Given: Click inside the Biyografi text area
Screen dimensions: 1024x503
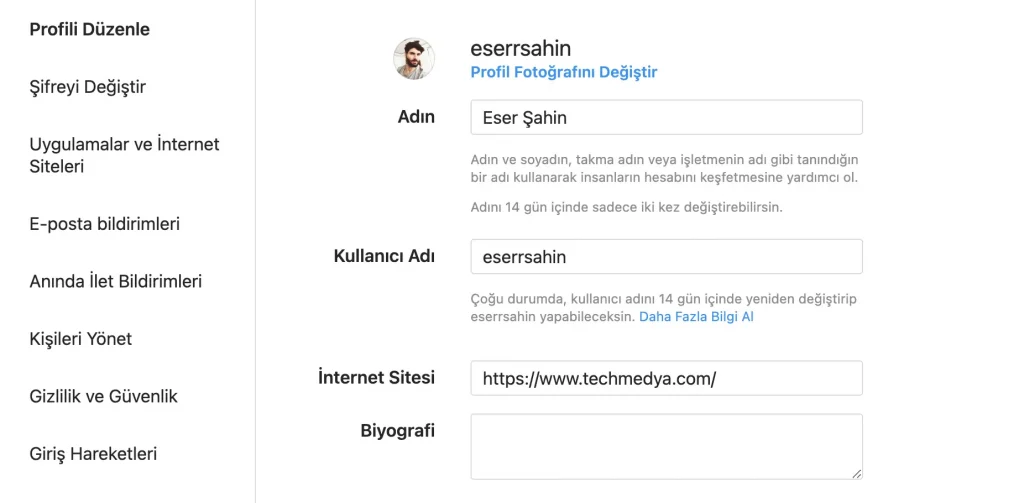Looking at the screenshot, I should (x=666, y=447).
